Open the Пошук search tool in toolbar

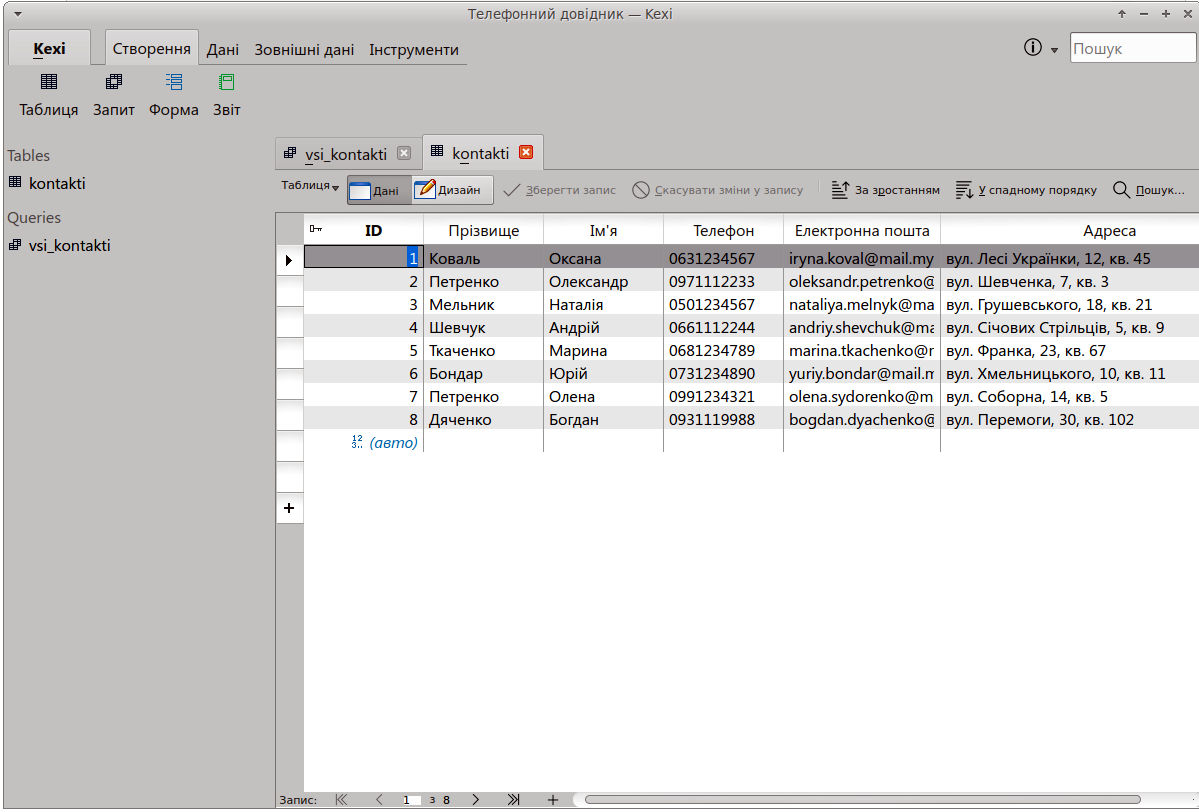pyautogui.click(x=1148, y=190)
